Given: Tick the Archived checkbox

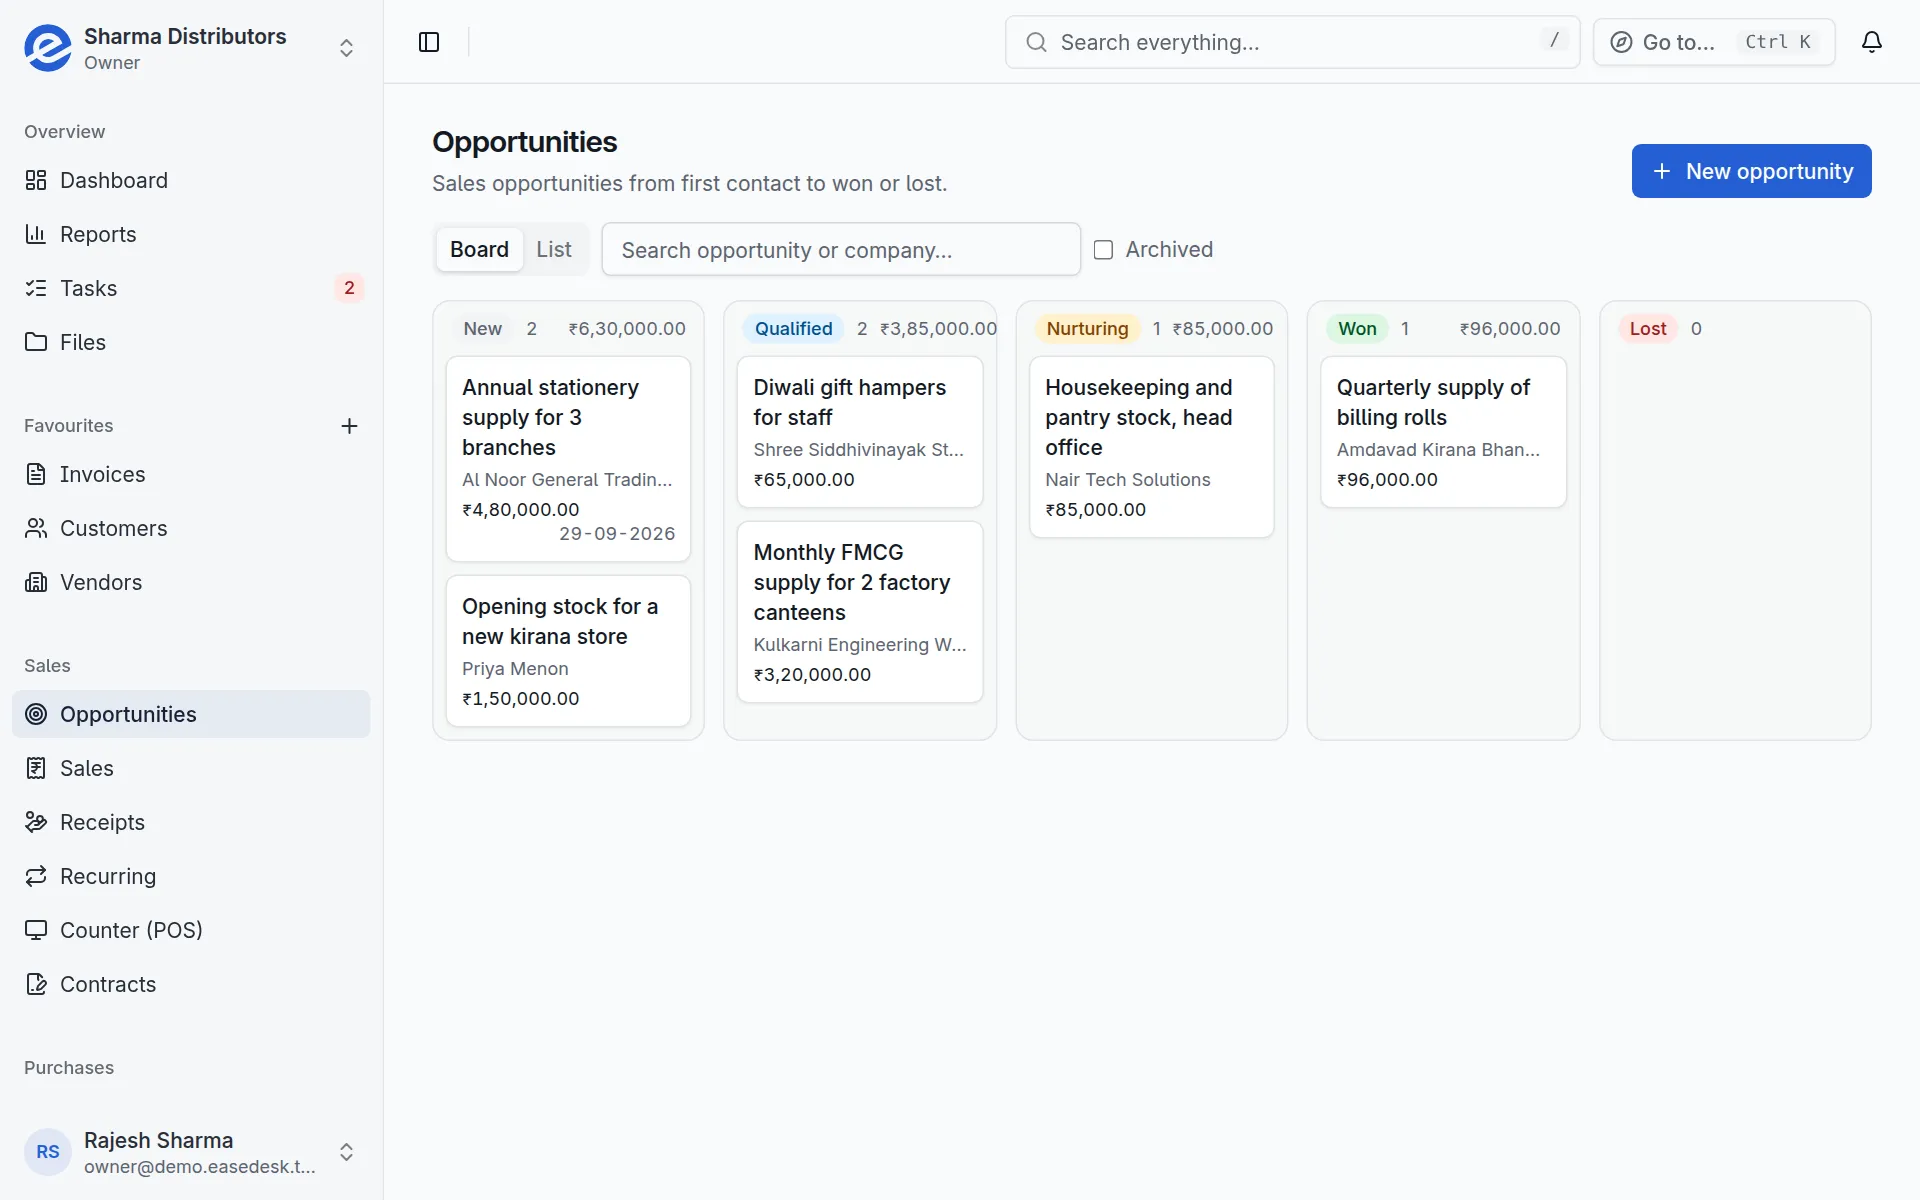Looking at the screenshot, I should tap(1103, 250).
